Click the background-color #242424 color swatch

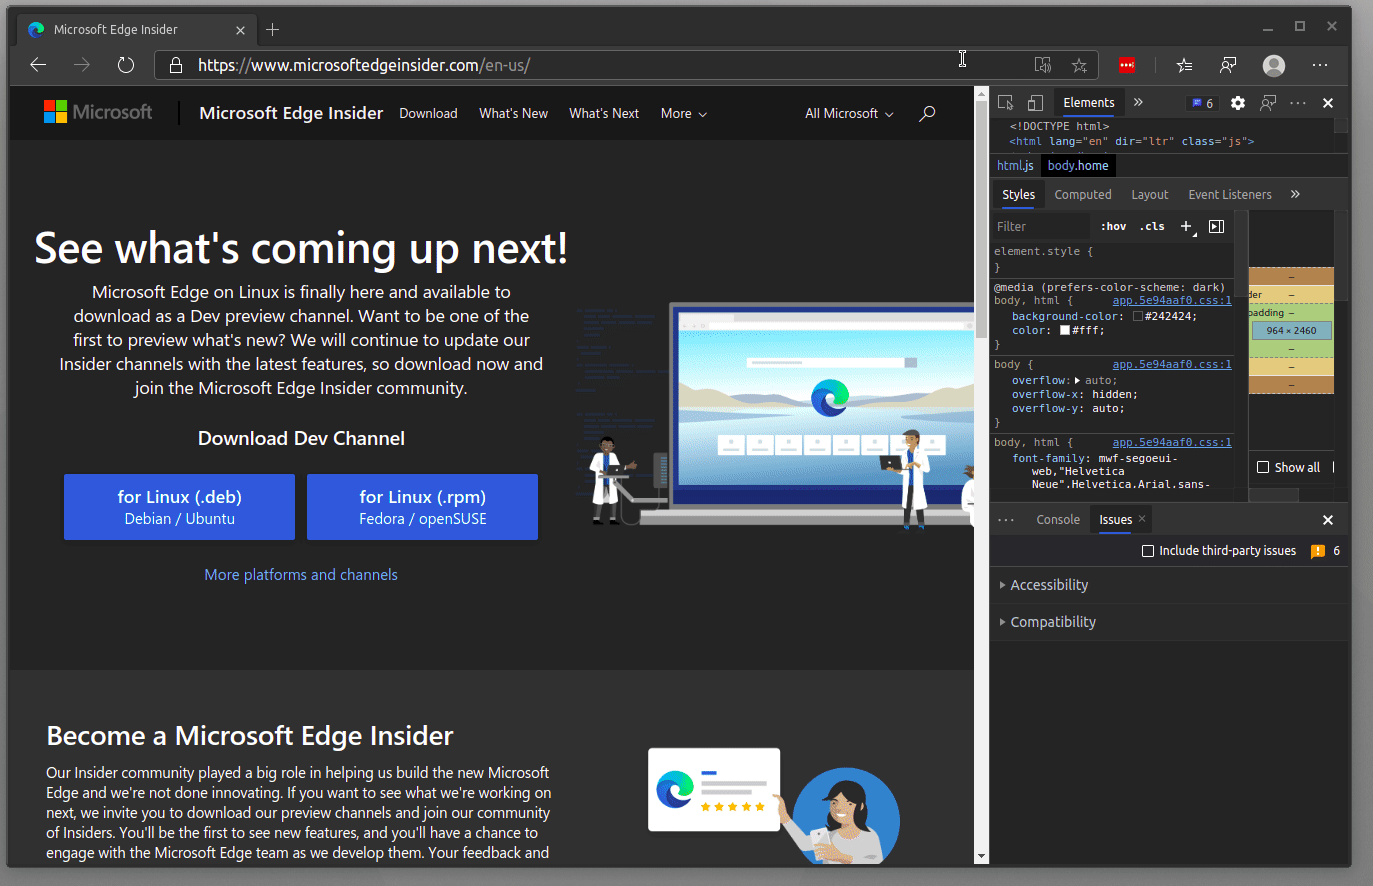coord(1137,317)
